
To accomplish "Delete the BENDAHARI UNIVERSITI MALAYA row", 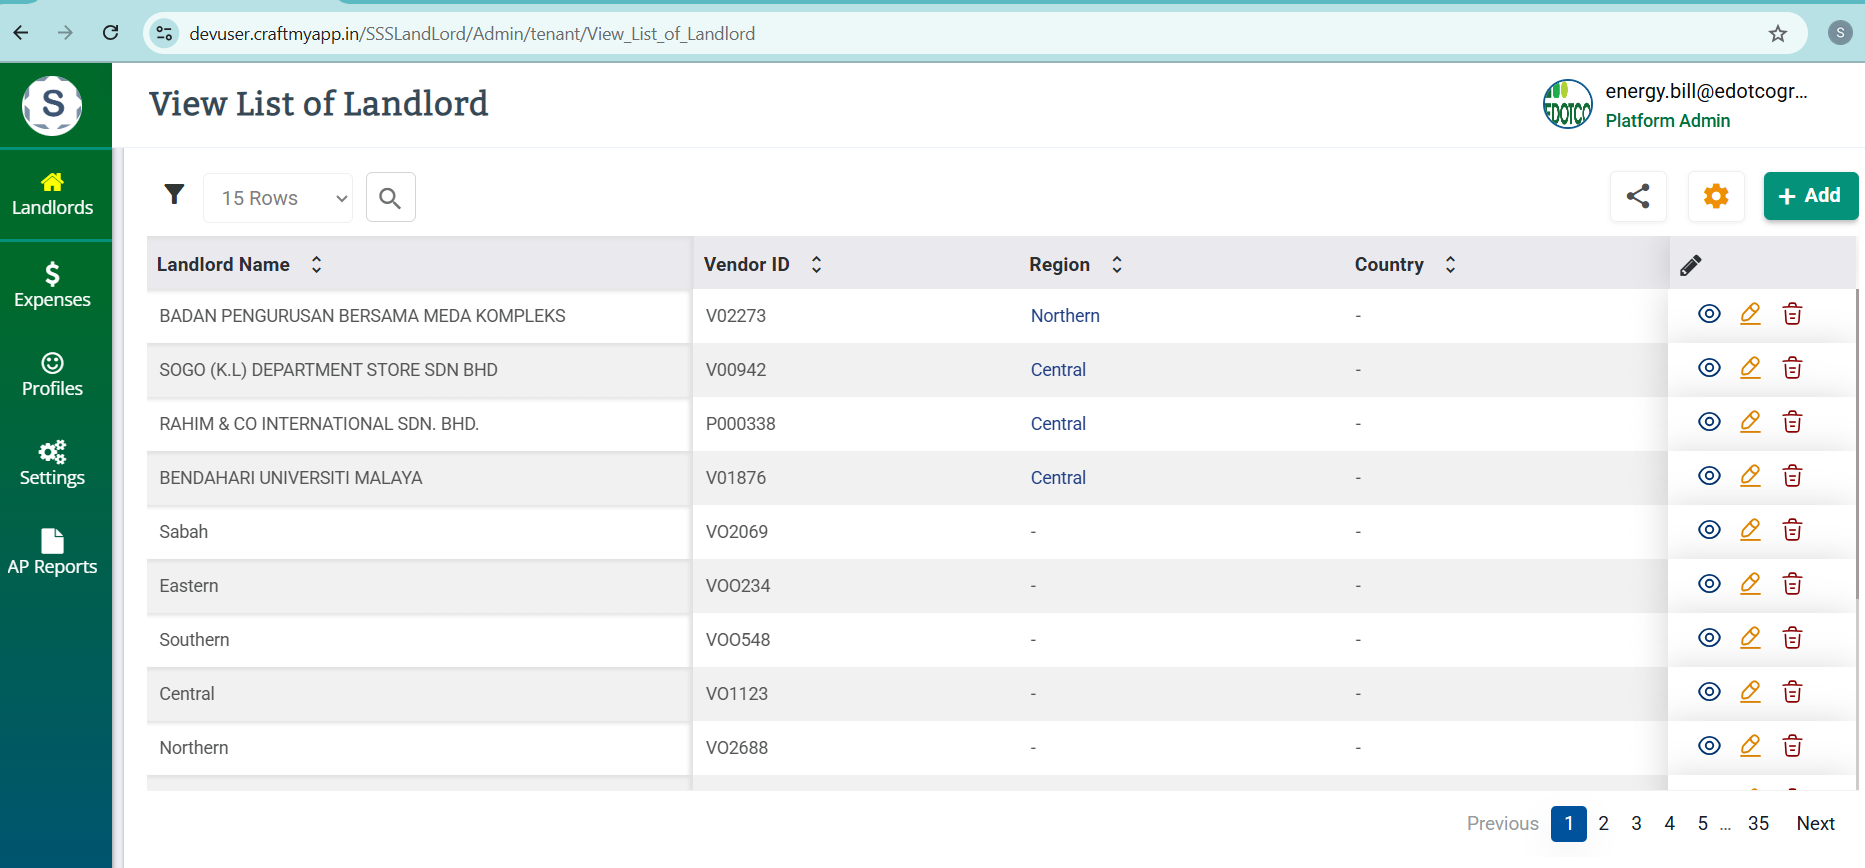I will coord(1792,476).
